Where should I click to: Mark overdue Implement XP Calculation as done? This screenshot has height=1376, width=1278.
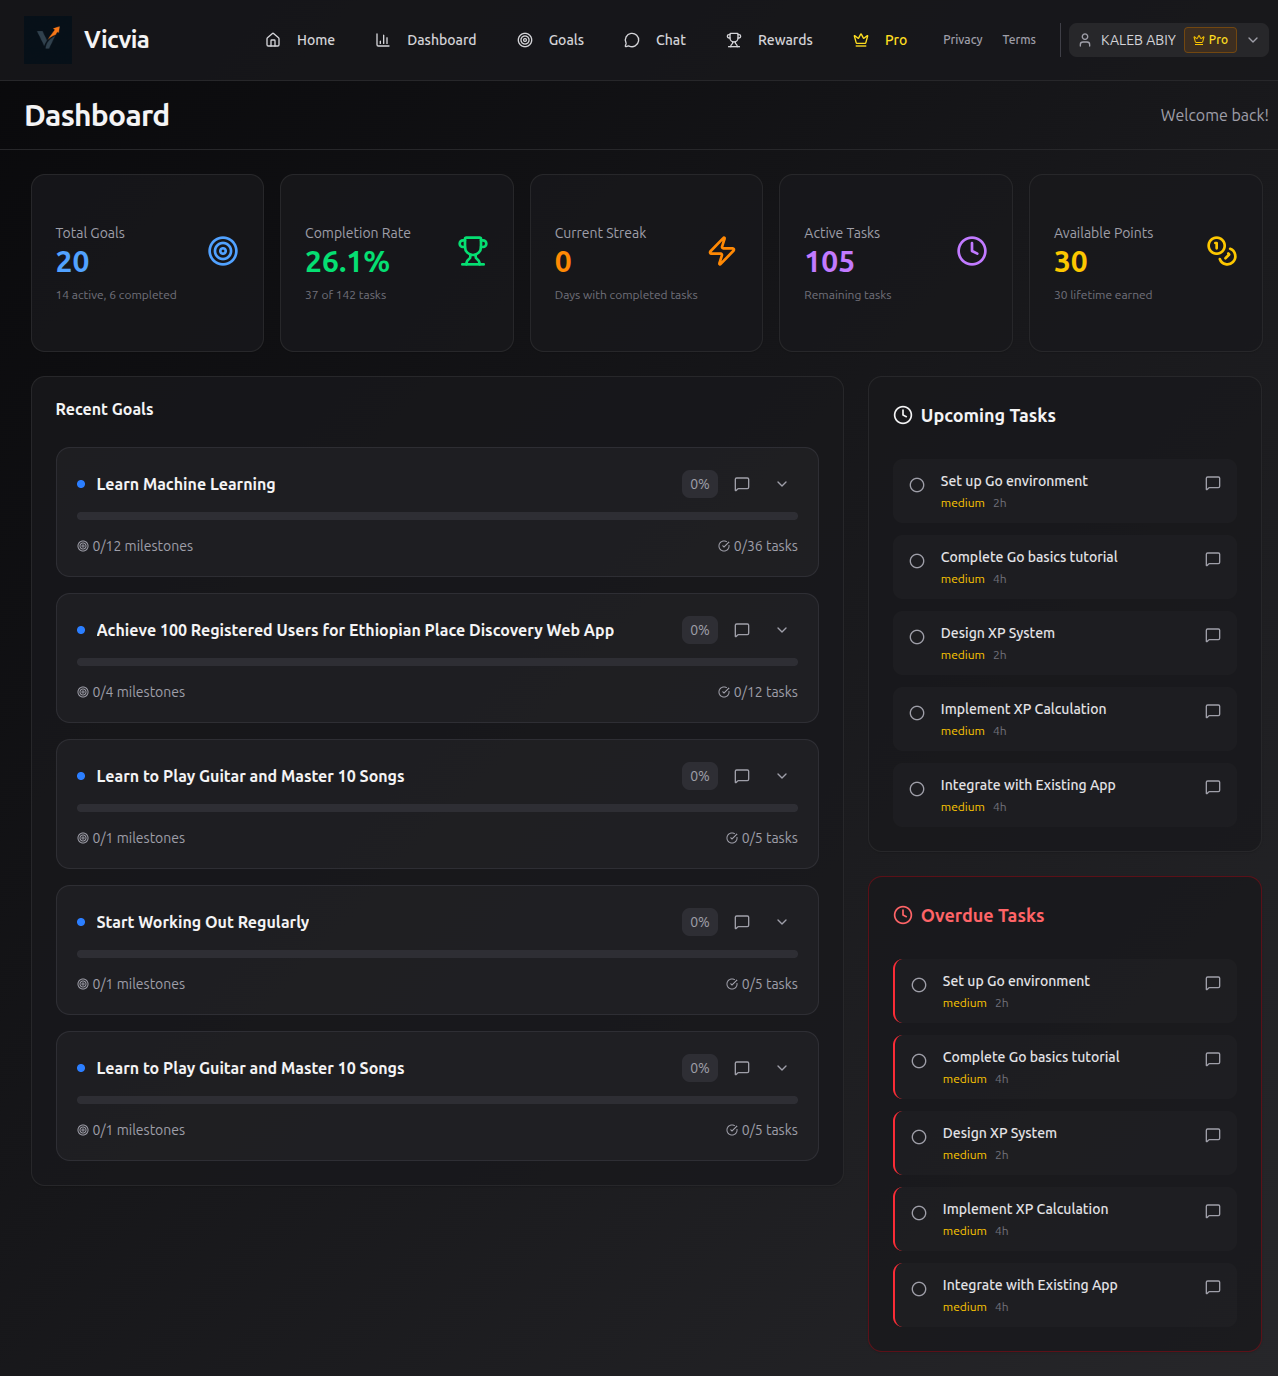pos(919,1213)
